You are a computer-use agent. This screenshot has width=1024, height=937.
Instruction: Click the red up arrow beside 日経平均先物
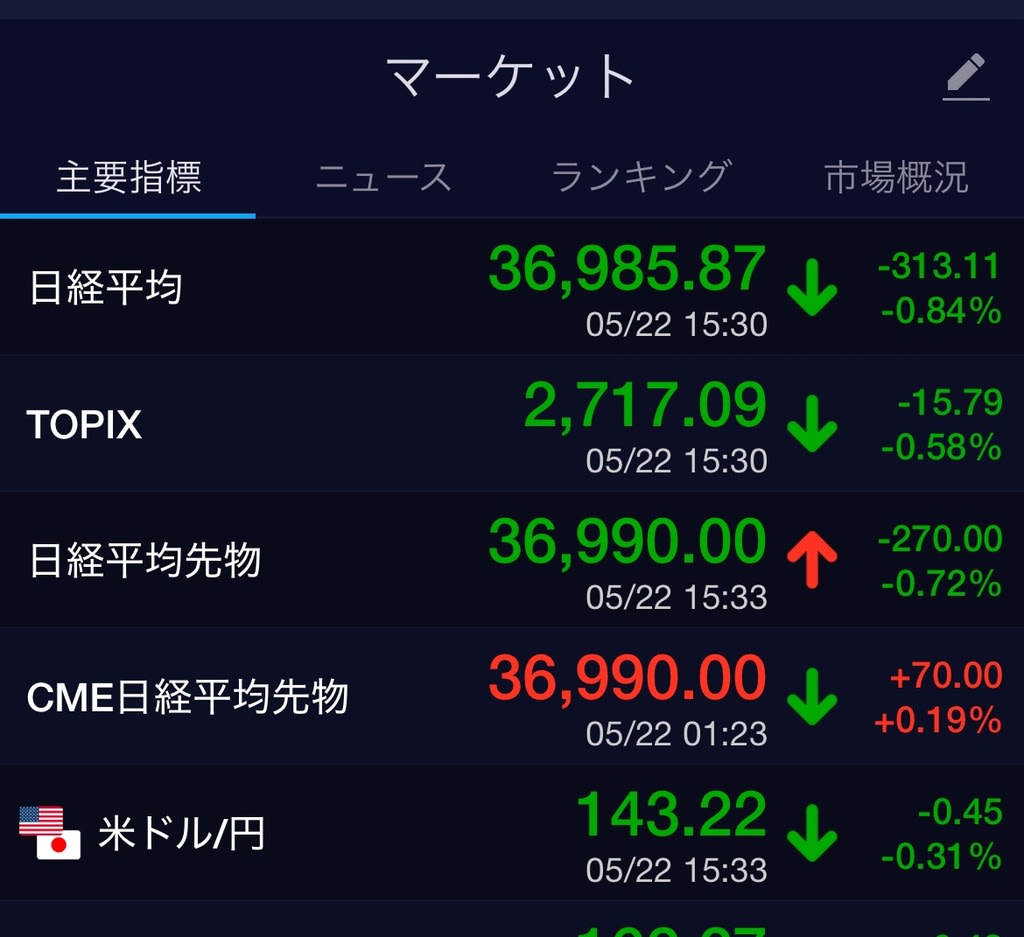coord(812,560)
